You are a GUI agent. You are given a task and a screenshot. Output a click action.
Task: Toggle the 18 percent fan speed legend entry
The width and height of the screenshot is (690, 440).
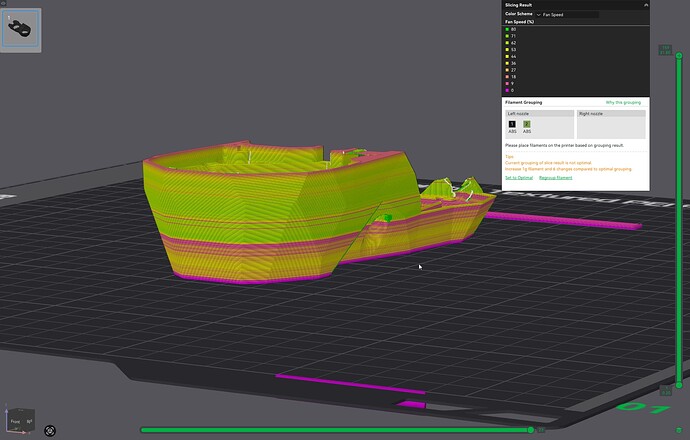click(x=510, y=77)
